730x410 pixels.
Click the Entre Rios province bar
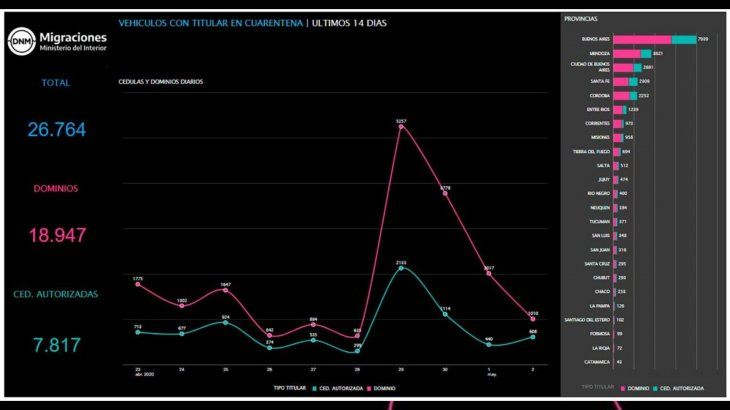click(x=619, y=109)
